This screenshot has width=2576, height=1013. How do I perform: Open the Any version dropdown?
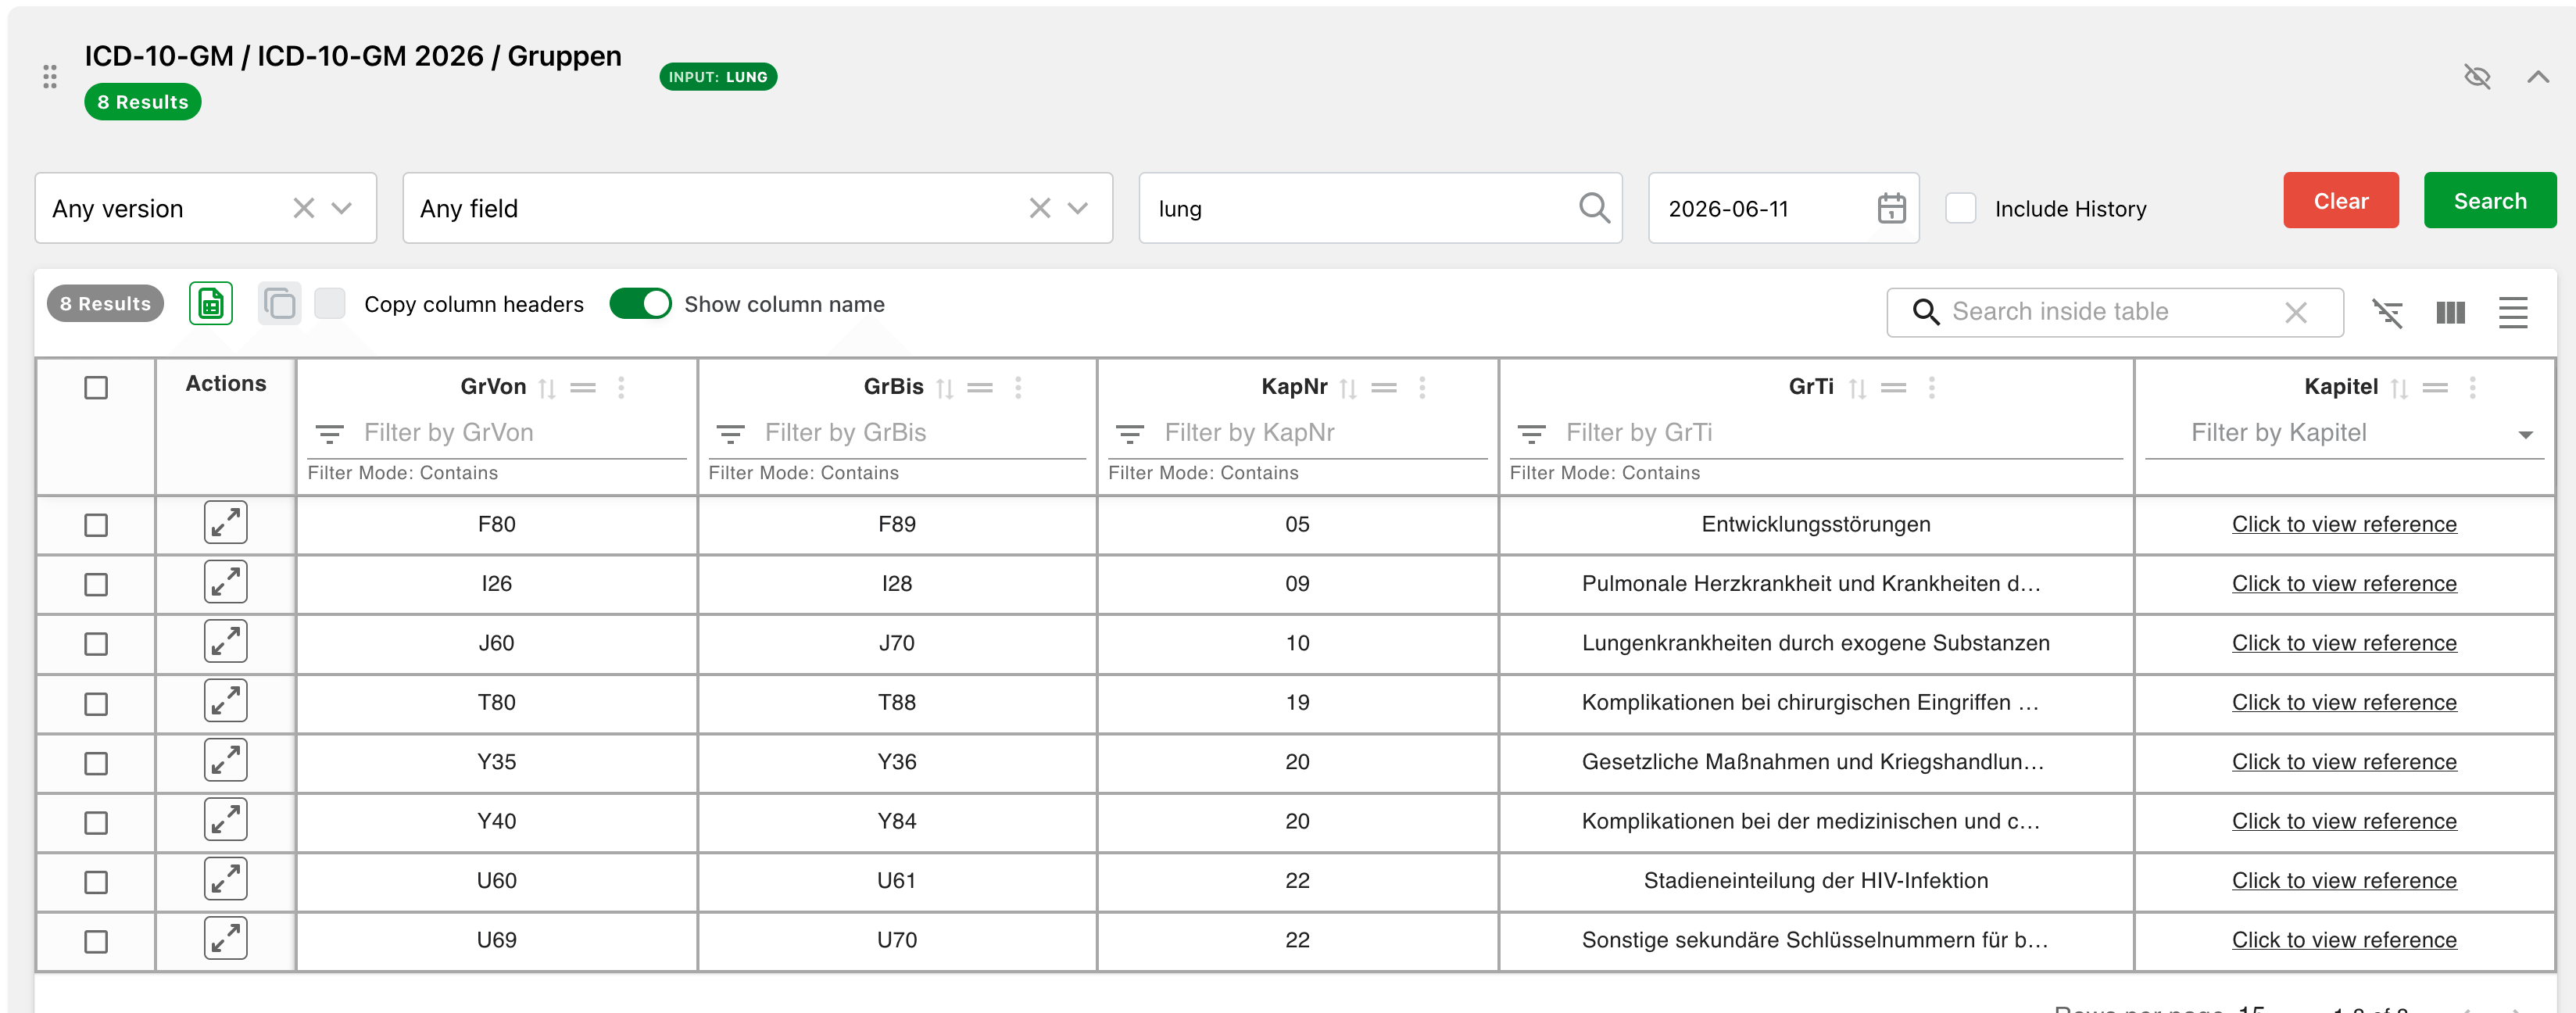coord(205,209)
